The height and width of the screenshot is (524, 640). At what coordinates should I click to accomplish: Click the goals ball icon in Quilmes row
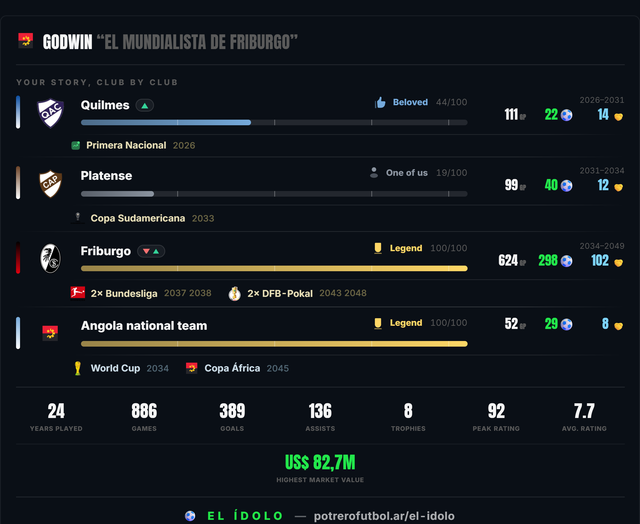pyautogui.click(x=567, y=115)
